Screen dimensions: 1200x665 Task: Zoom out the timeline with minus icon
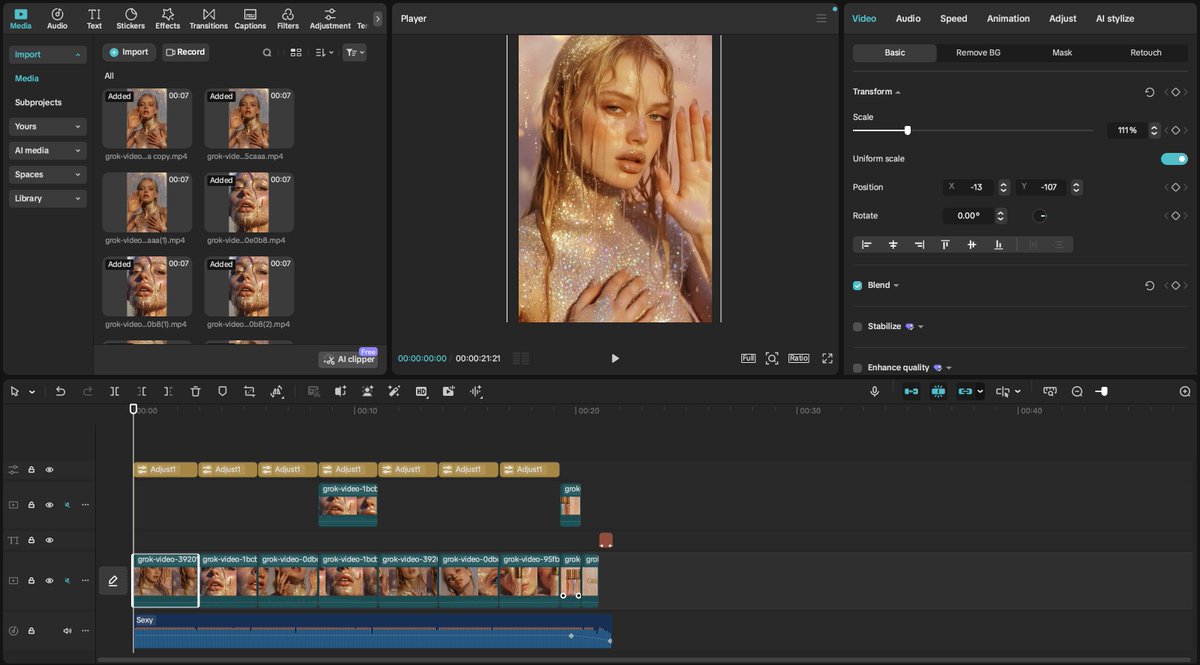pyautogui.click(x=1077, y=392)
